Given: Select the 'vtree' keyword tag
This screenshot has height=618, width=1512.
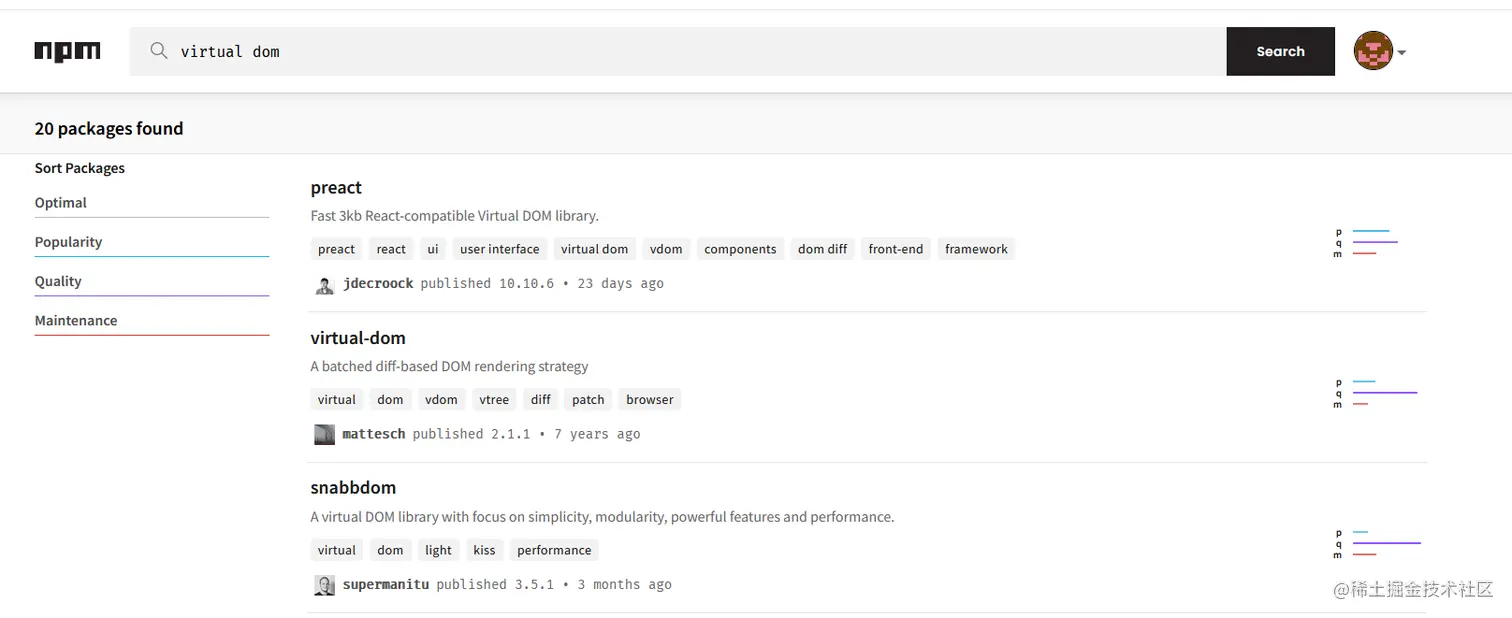Looking at the screenshot, I should coord(494,400).
